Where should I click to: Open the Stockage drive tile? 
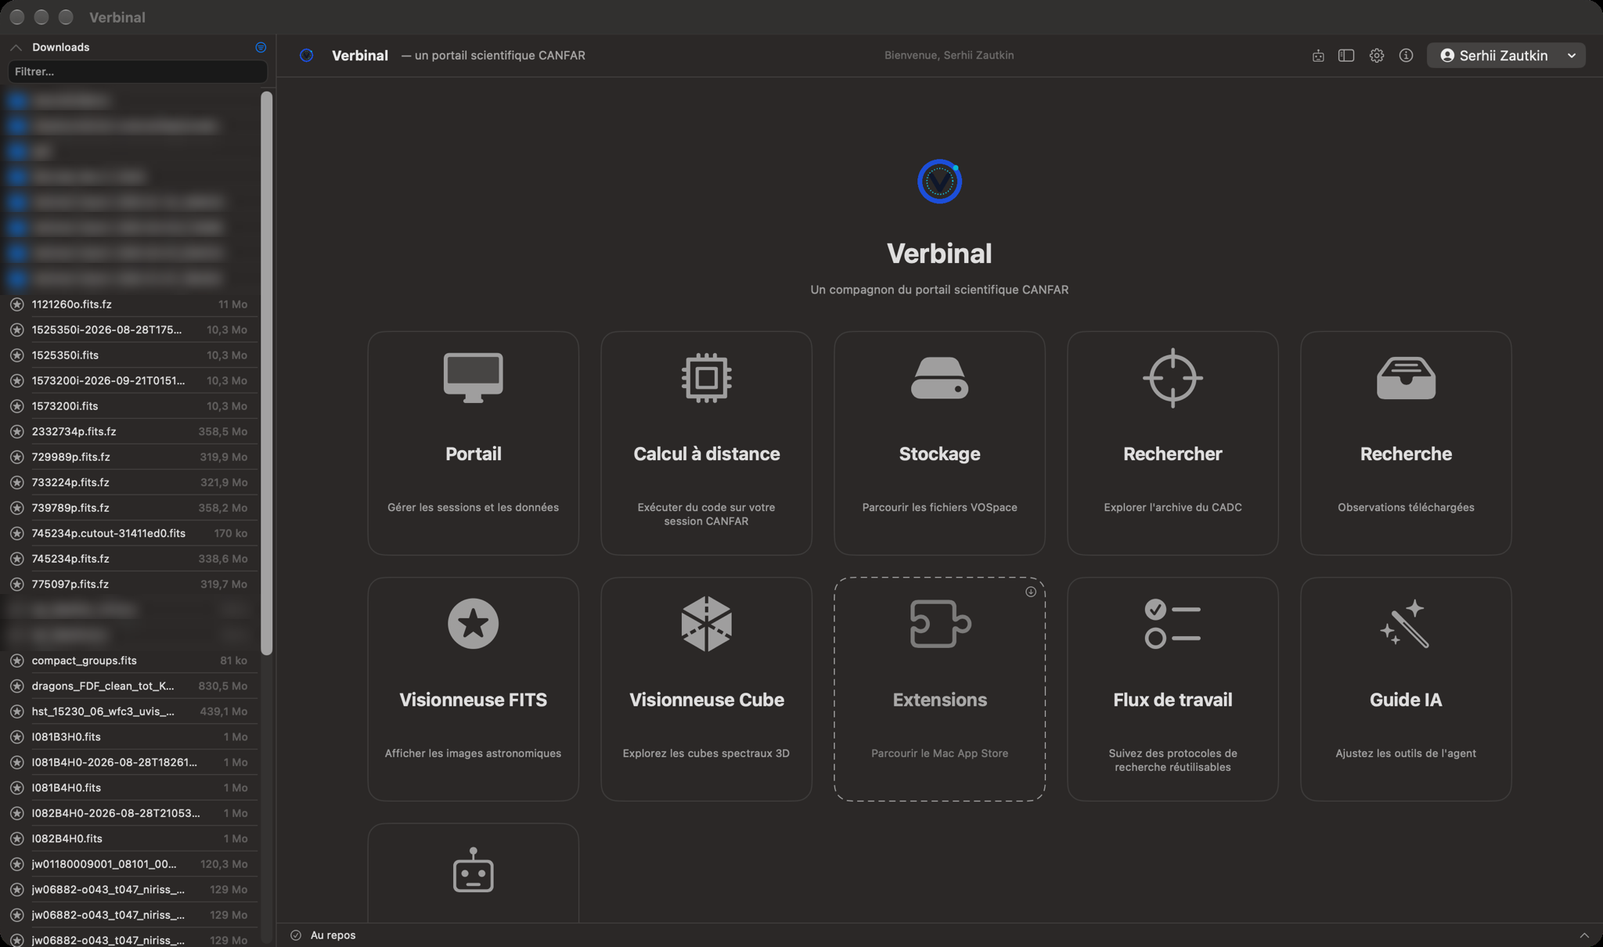pos(939,443)
